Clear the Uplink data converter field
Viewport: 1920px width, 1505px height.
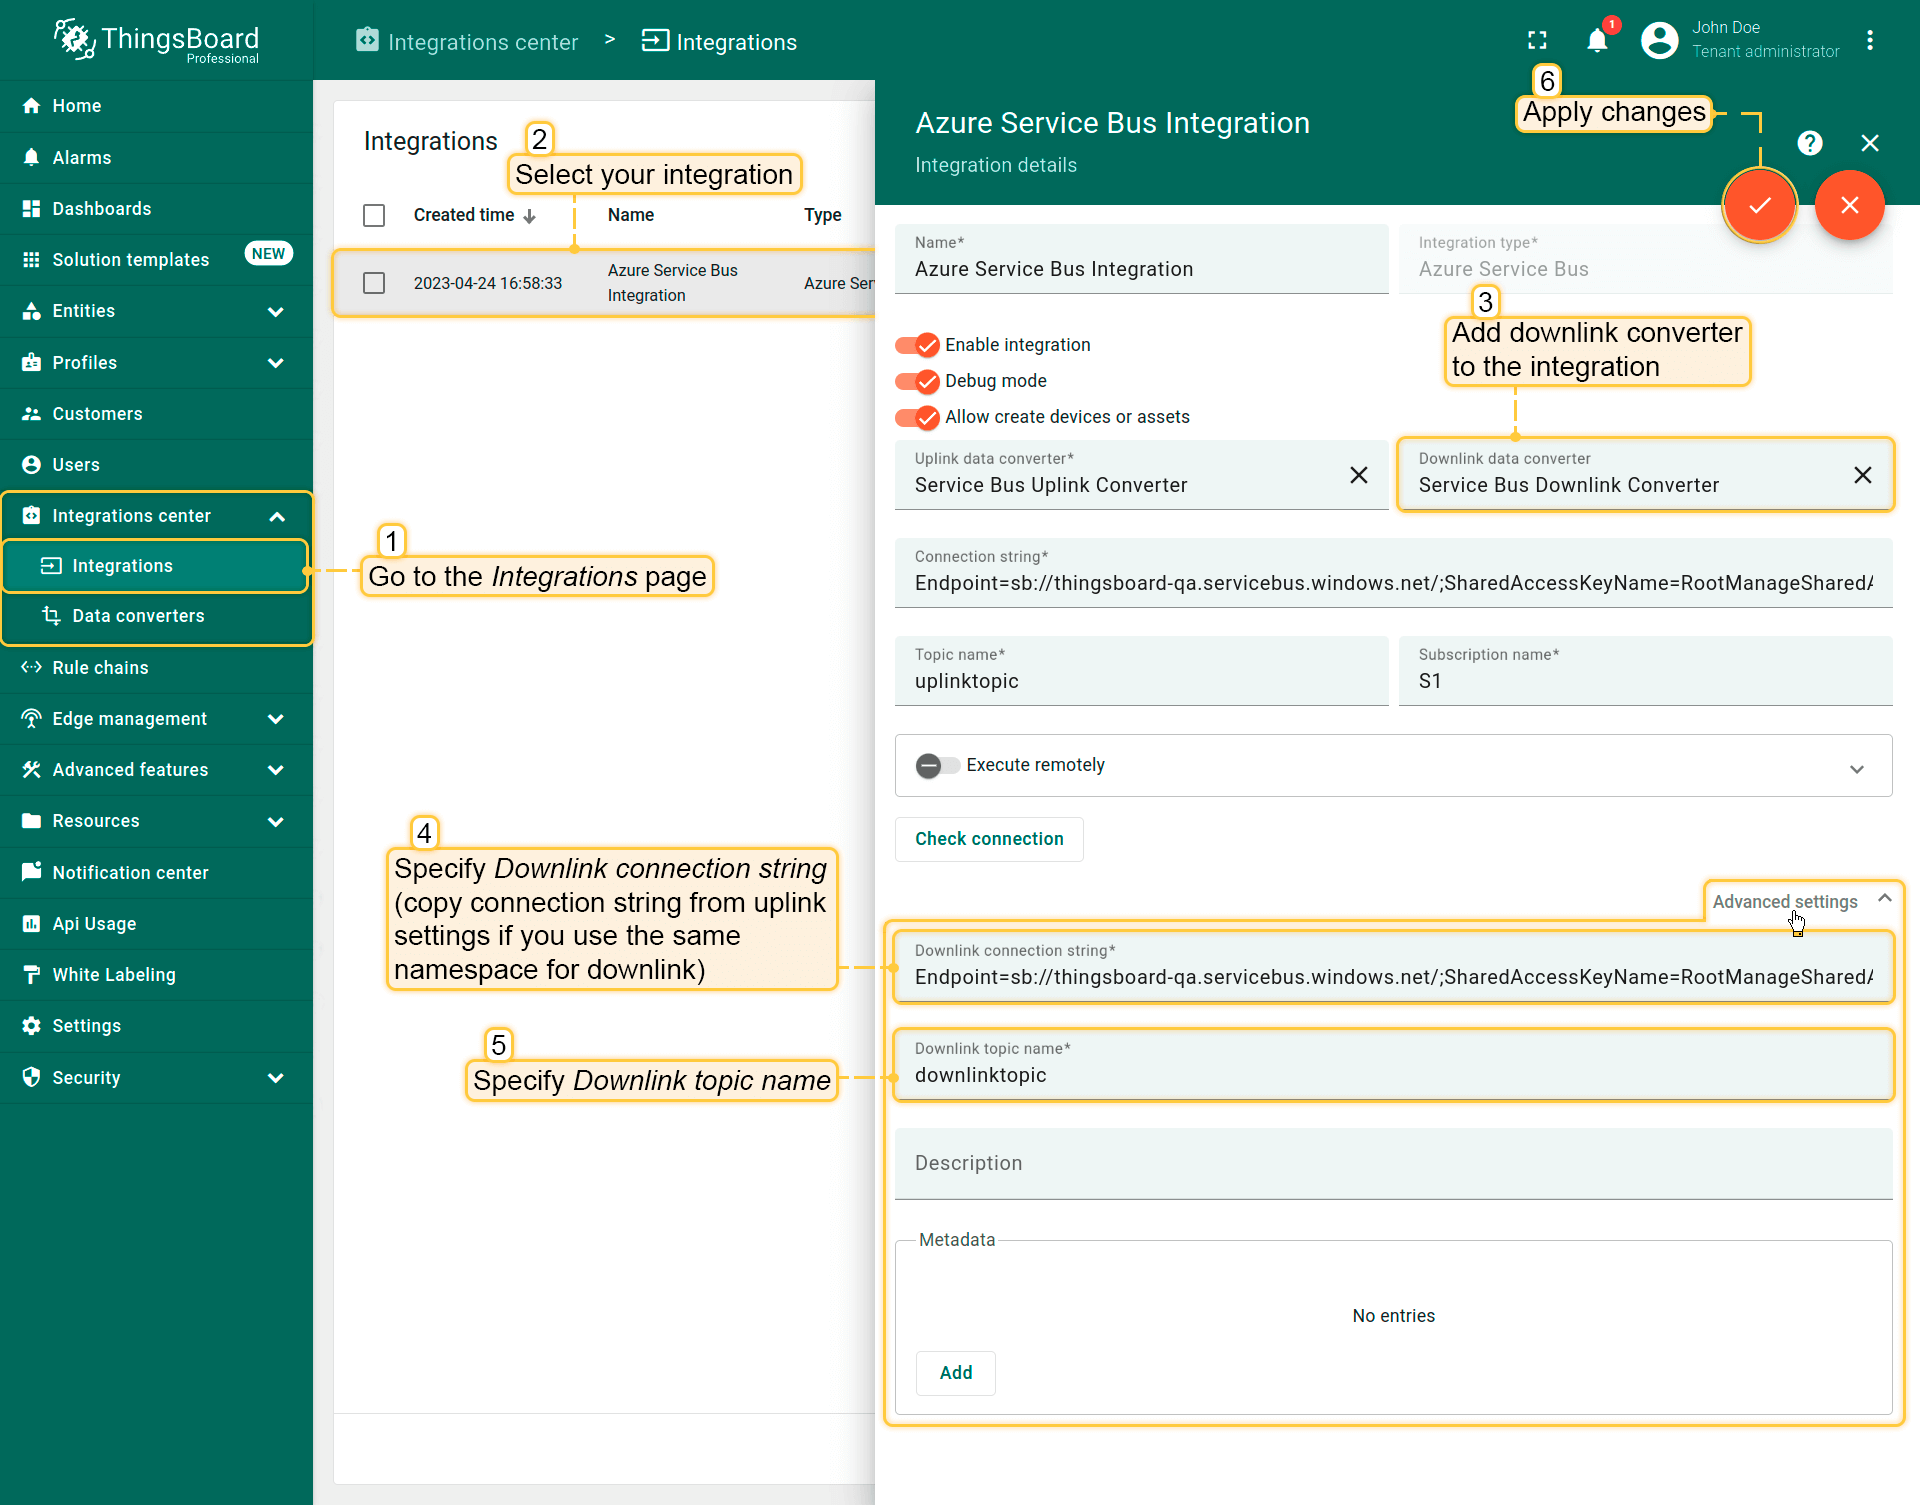pyautogui.click(x=1358, y=475)
